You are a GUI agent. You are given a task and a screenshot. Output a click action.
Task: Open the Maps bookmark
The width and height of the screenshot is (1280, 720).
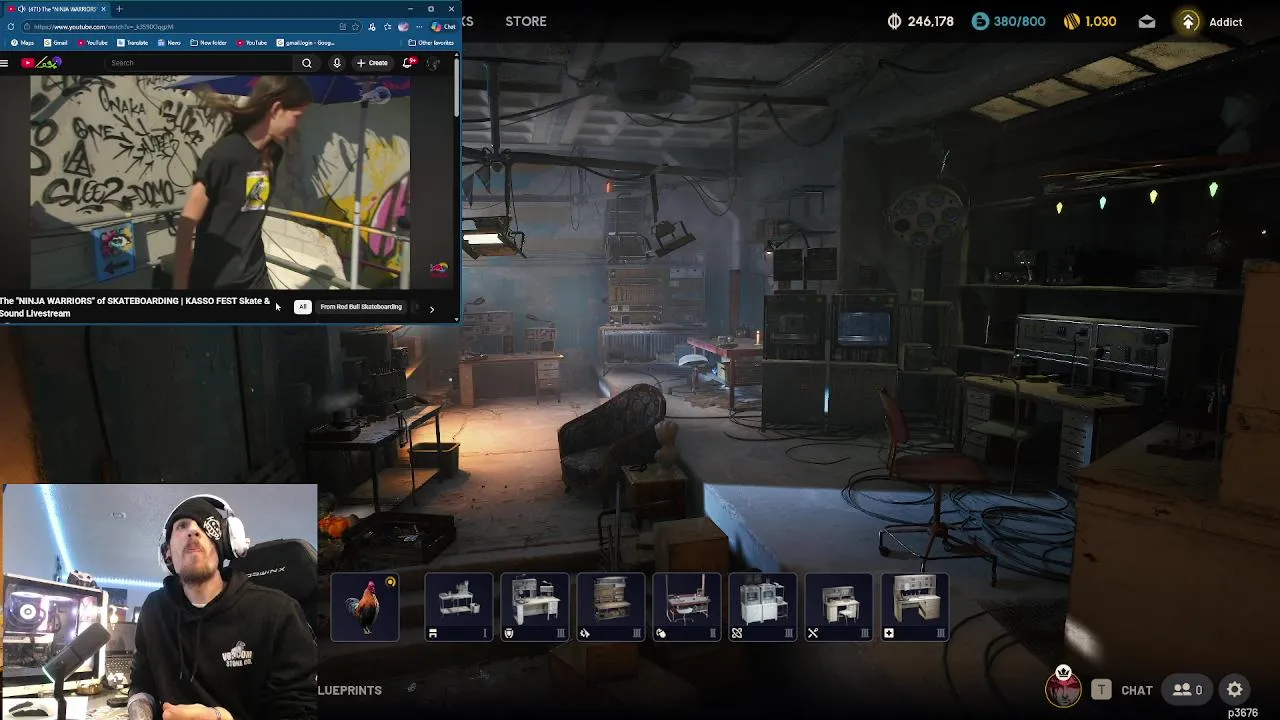23,43
